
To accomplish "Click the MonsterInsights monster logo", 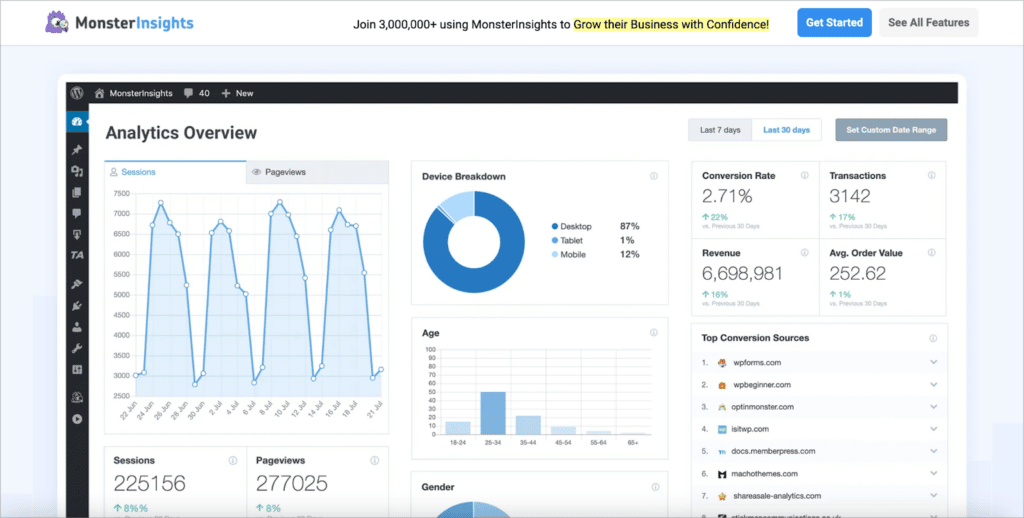I will coord(57,22).
